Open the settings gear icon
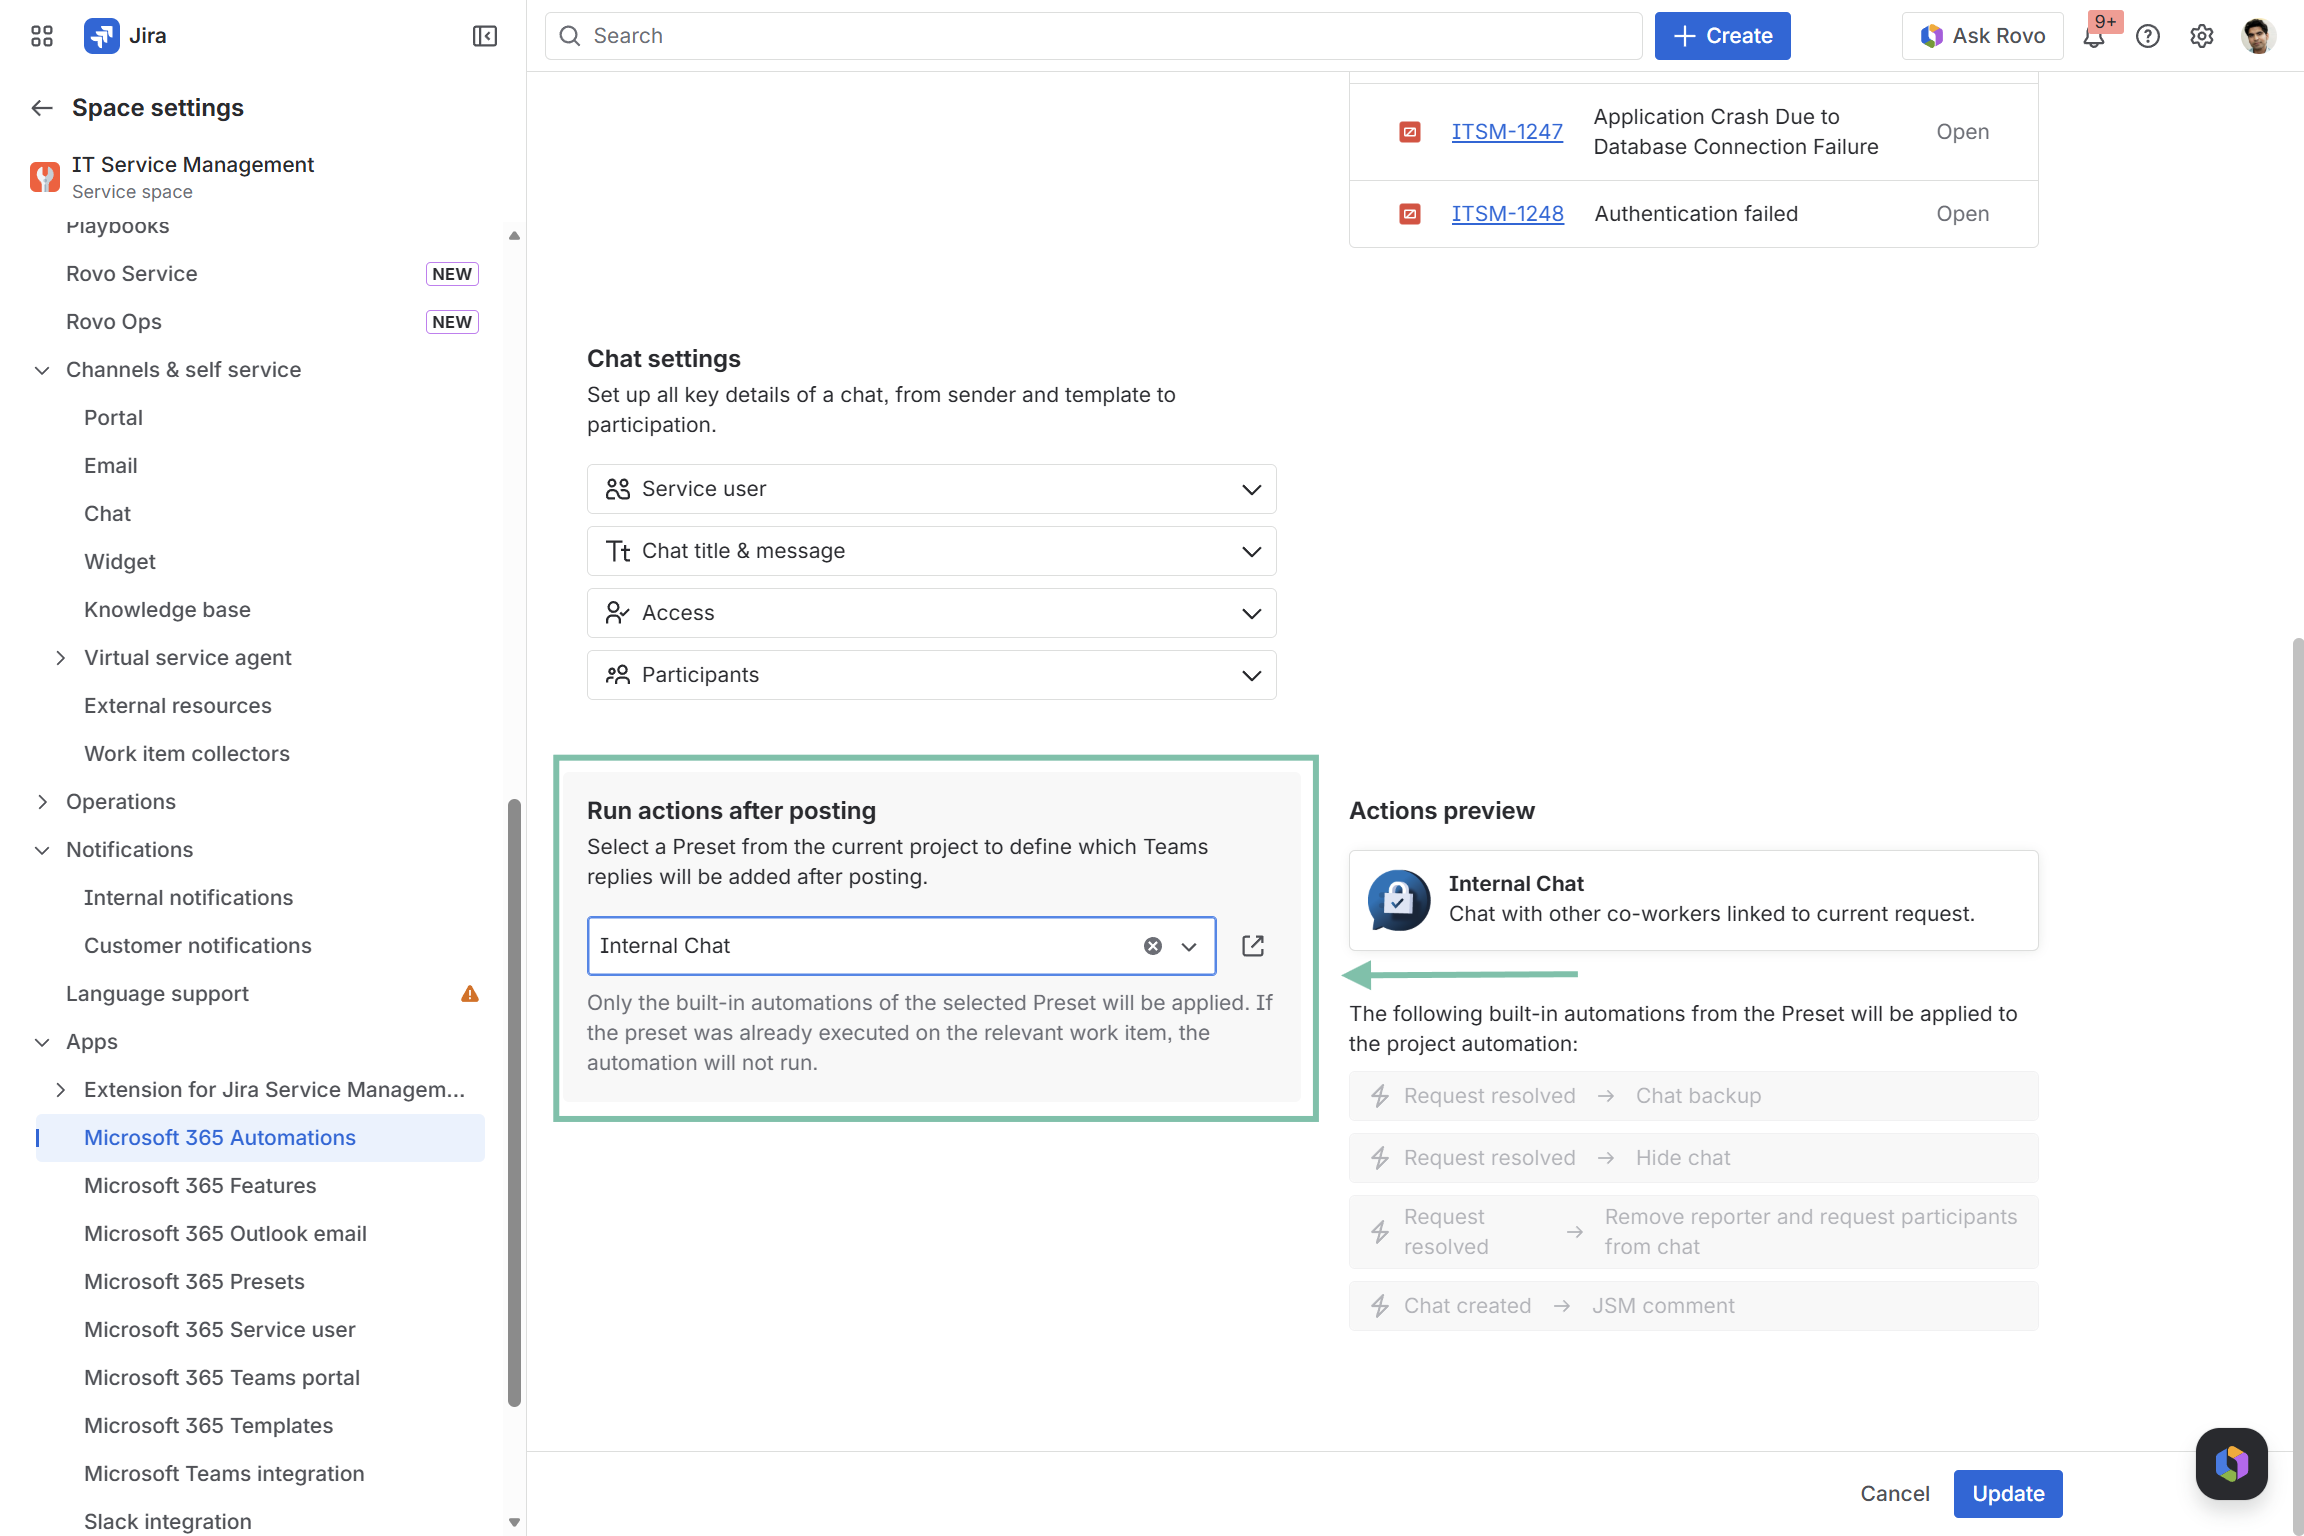 pos(2202,36)
